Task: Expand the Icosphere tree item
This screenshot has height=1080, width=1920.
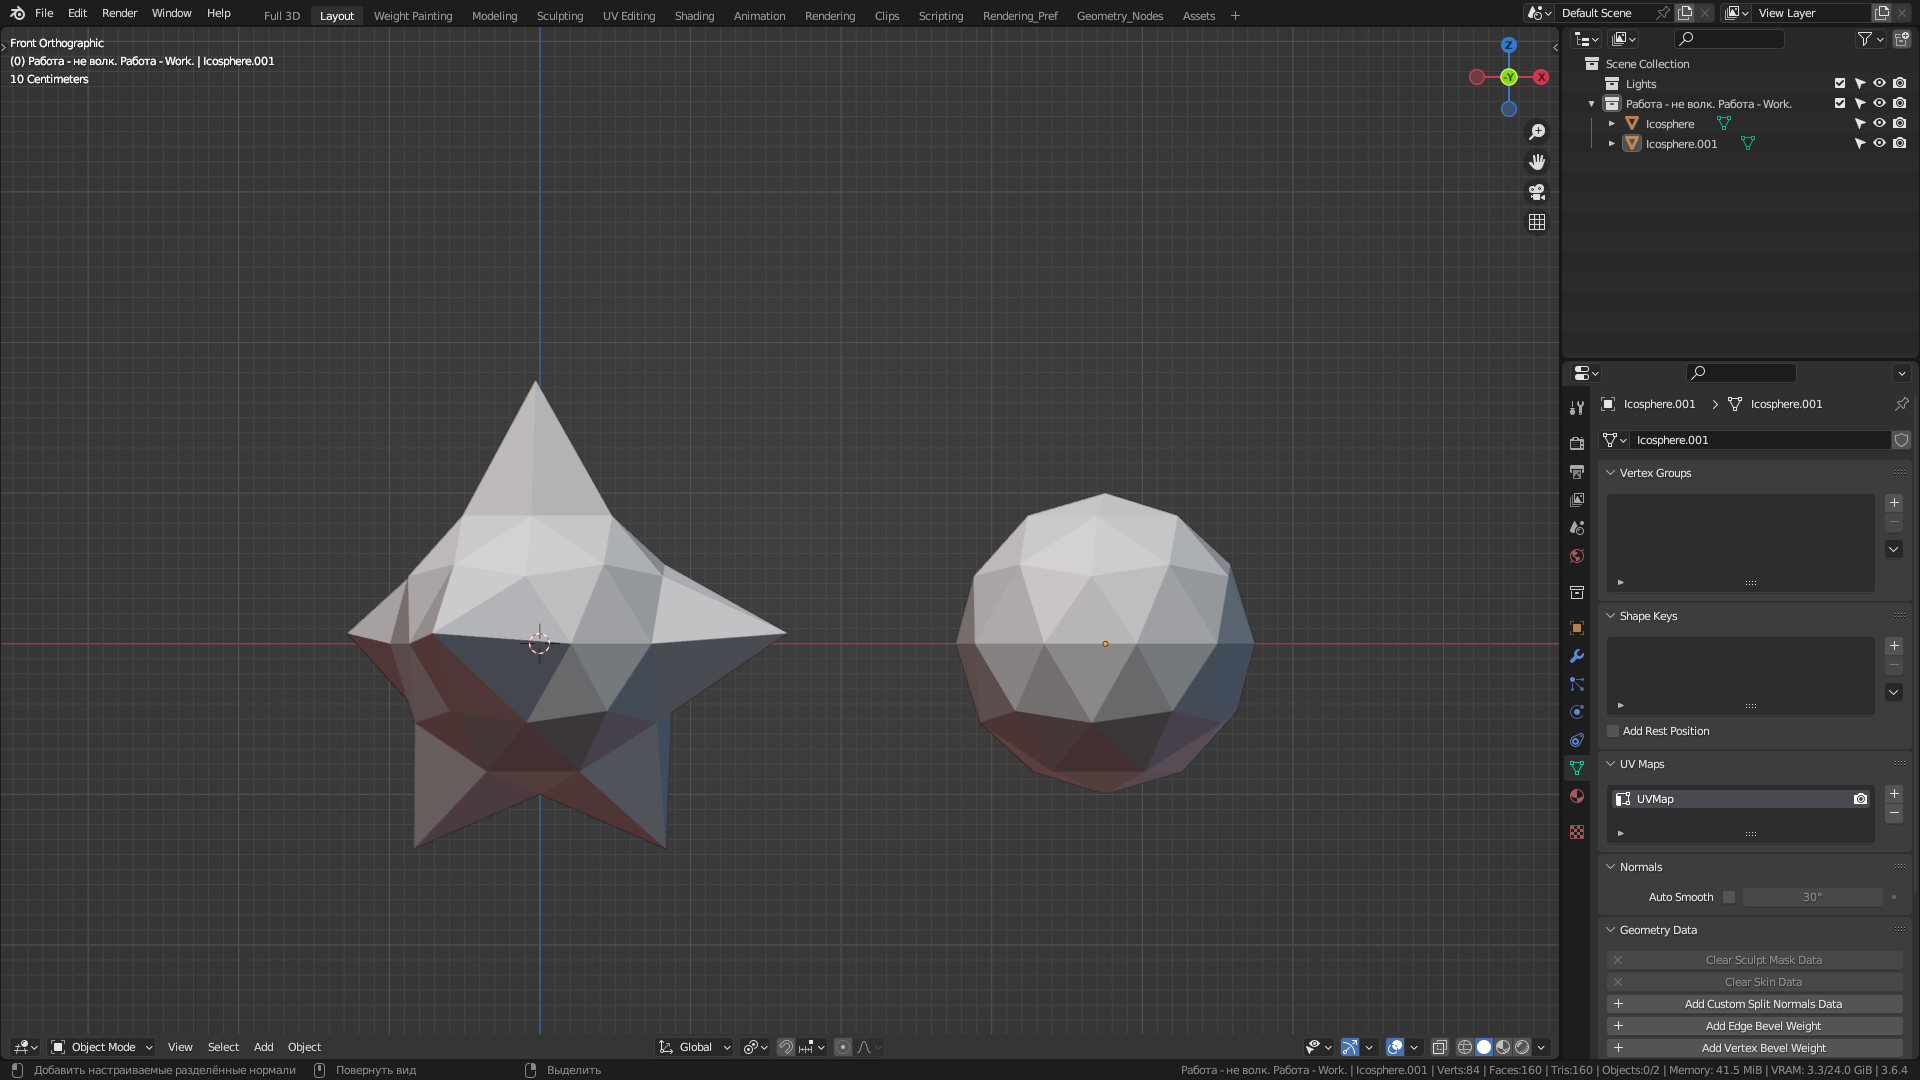Action: (x=1612, y=124)
